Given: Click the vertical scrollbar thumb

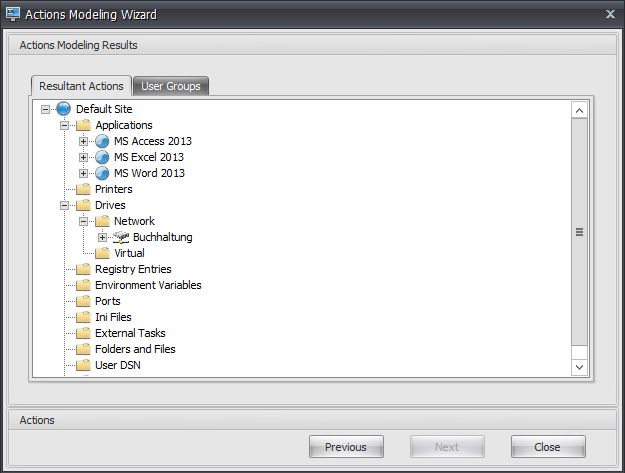Looking at the screenshot, I should 579,232.
